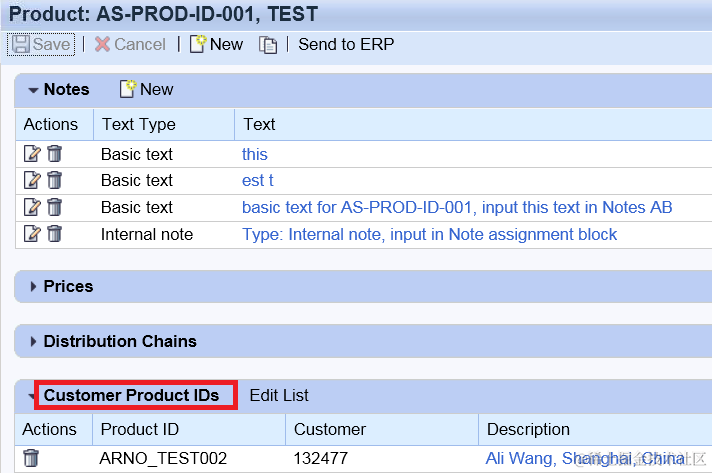Open the 'basic text for AS-PROD-ID-001' link
The image size is (712, 473).
457,207
